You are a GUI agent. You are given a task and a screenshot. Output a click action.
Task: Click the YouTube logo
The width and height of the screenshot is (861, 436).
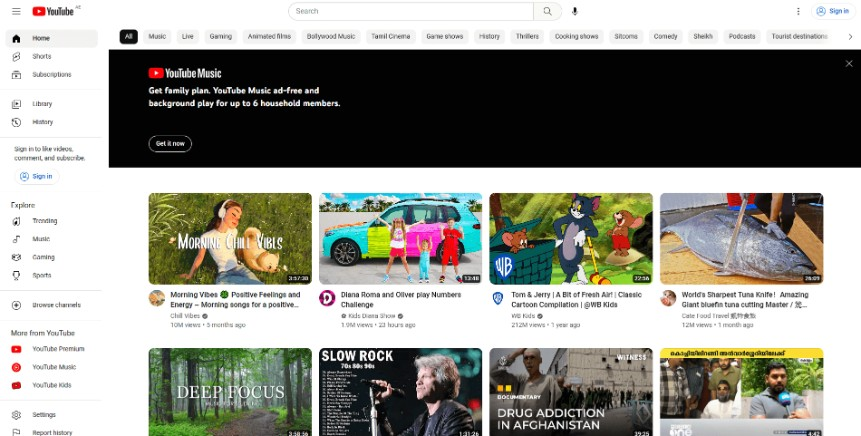[x=53, y=11]
